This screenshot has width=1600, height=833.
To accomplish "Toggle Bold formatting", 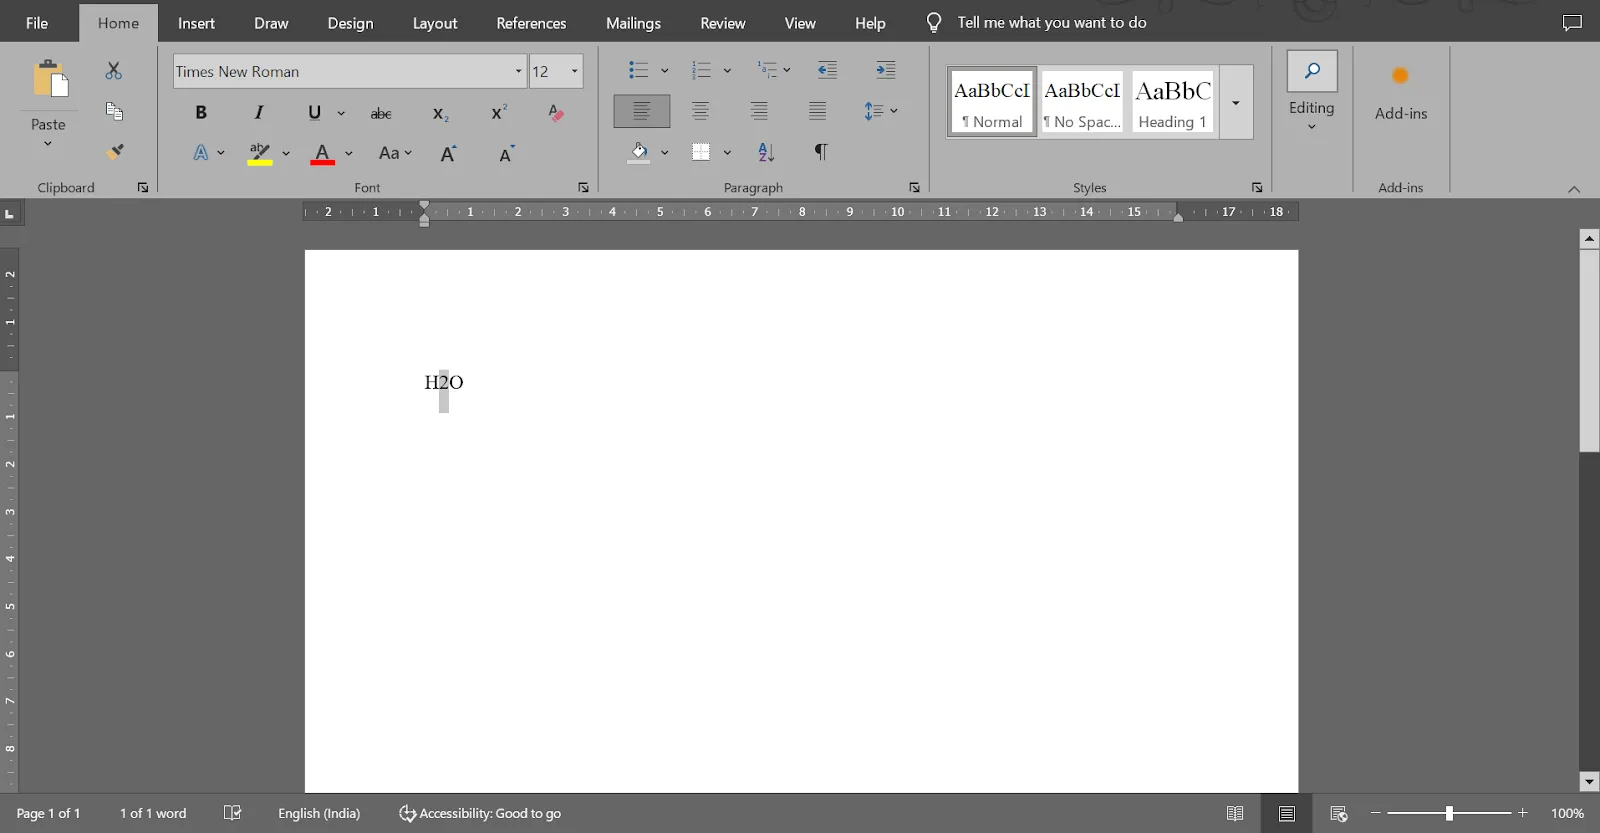I will 201,113.
